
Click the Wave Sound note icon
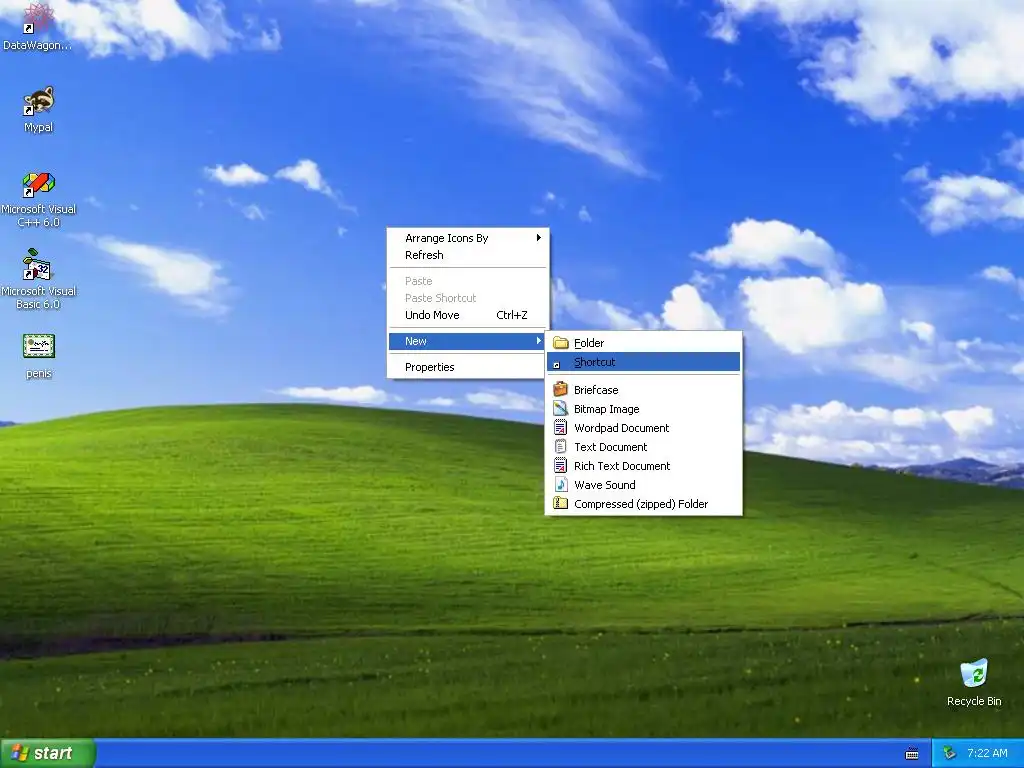(560, 485)
